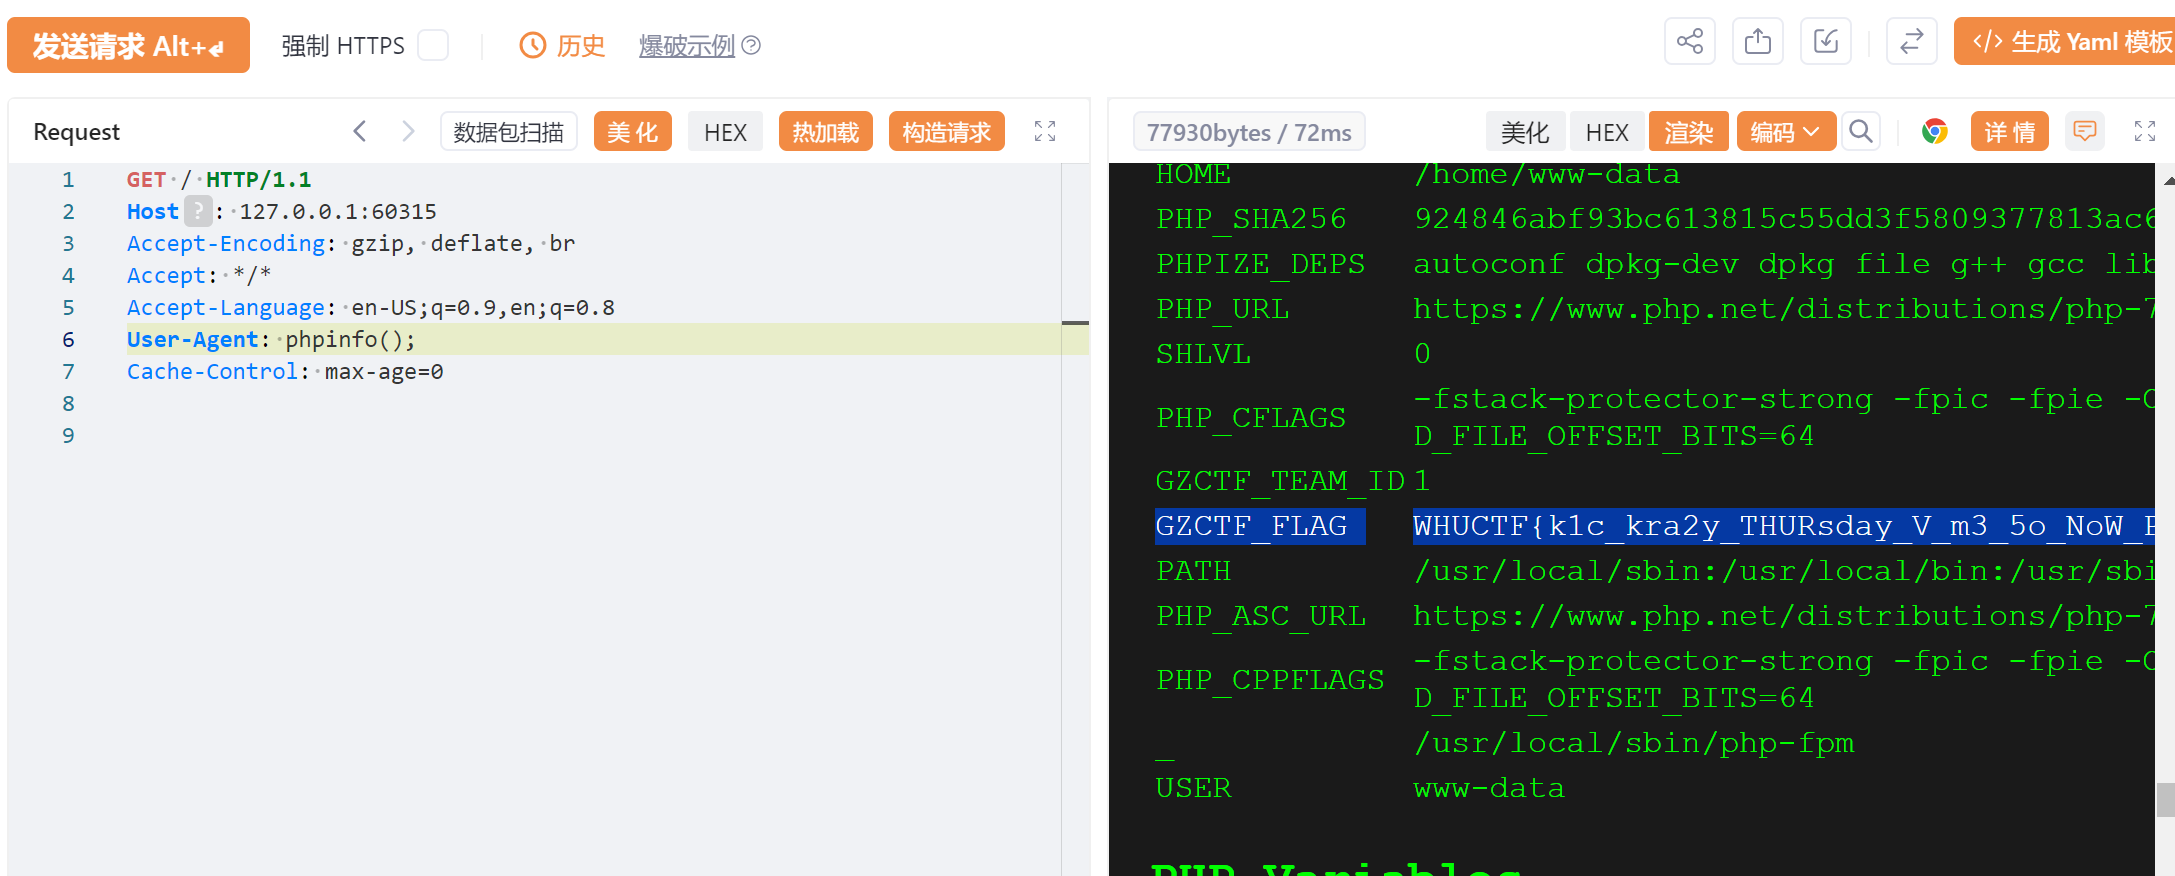Click the comment bubble icon
This screenshot has height=876, width=2175.
[x=2084, y=132]
